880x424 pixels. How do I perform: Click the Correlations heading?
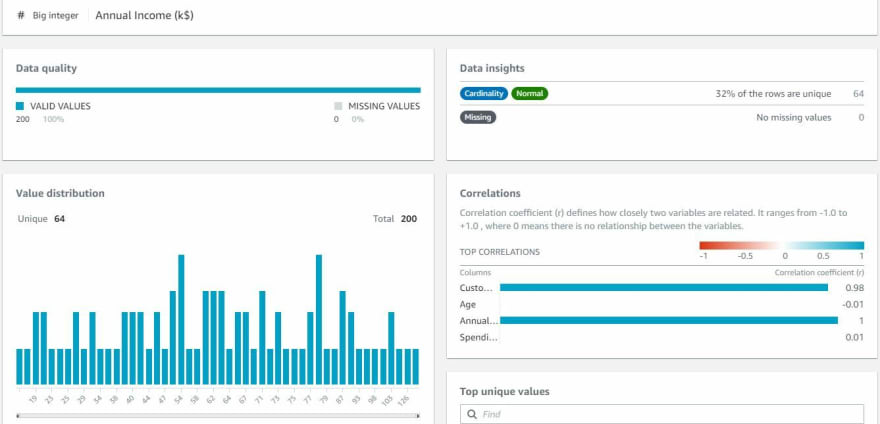tap(490, 193)
